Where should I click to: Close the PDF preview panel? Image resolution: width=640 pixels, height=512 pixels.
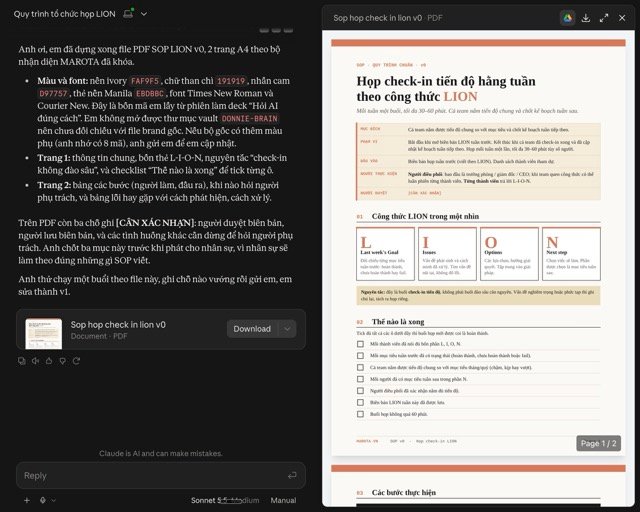click(x=622, y=18)
